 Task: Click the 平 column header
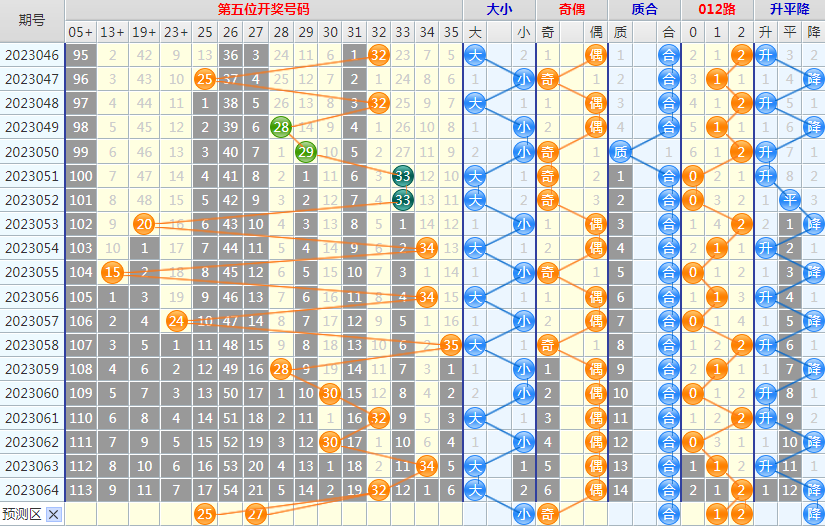(790, 32)
